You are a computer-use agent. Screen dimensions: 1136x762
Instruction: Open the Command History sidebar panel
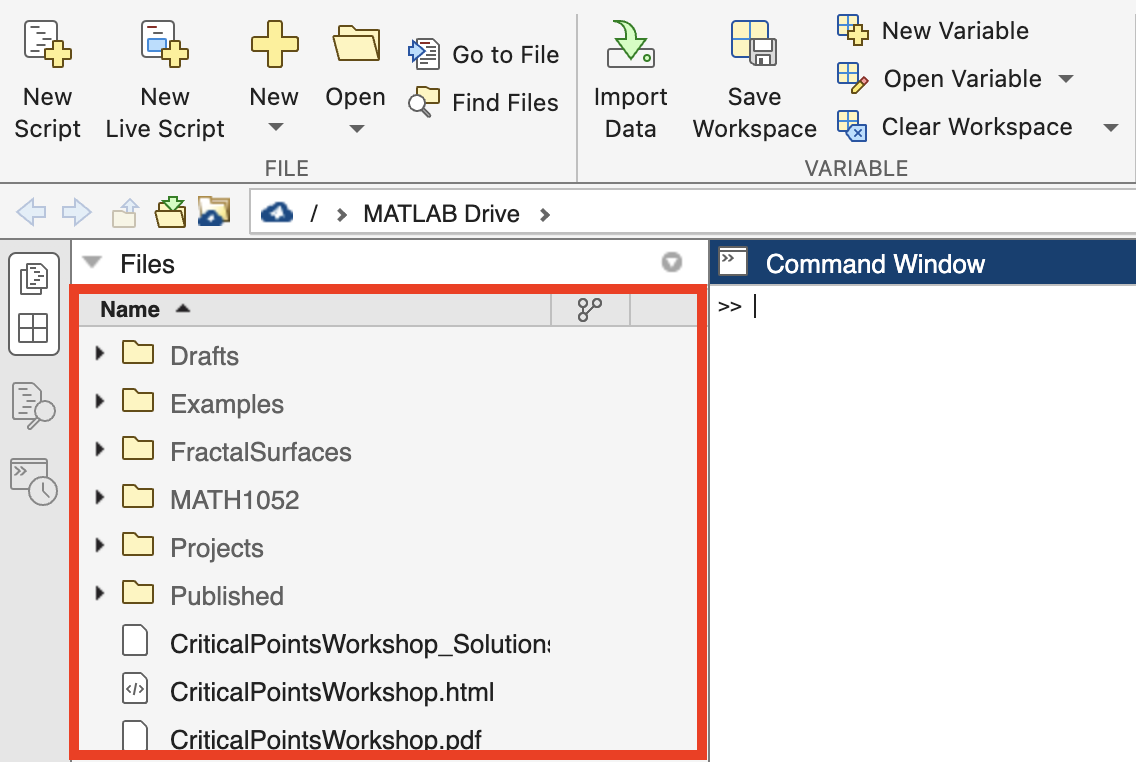33,482
